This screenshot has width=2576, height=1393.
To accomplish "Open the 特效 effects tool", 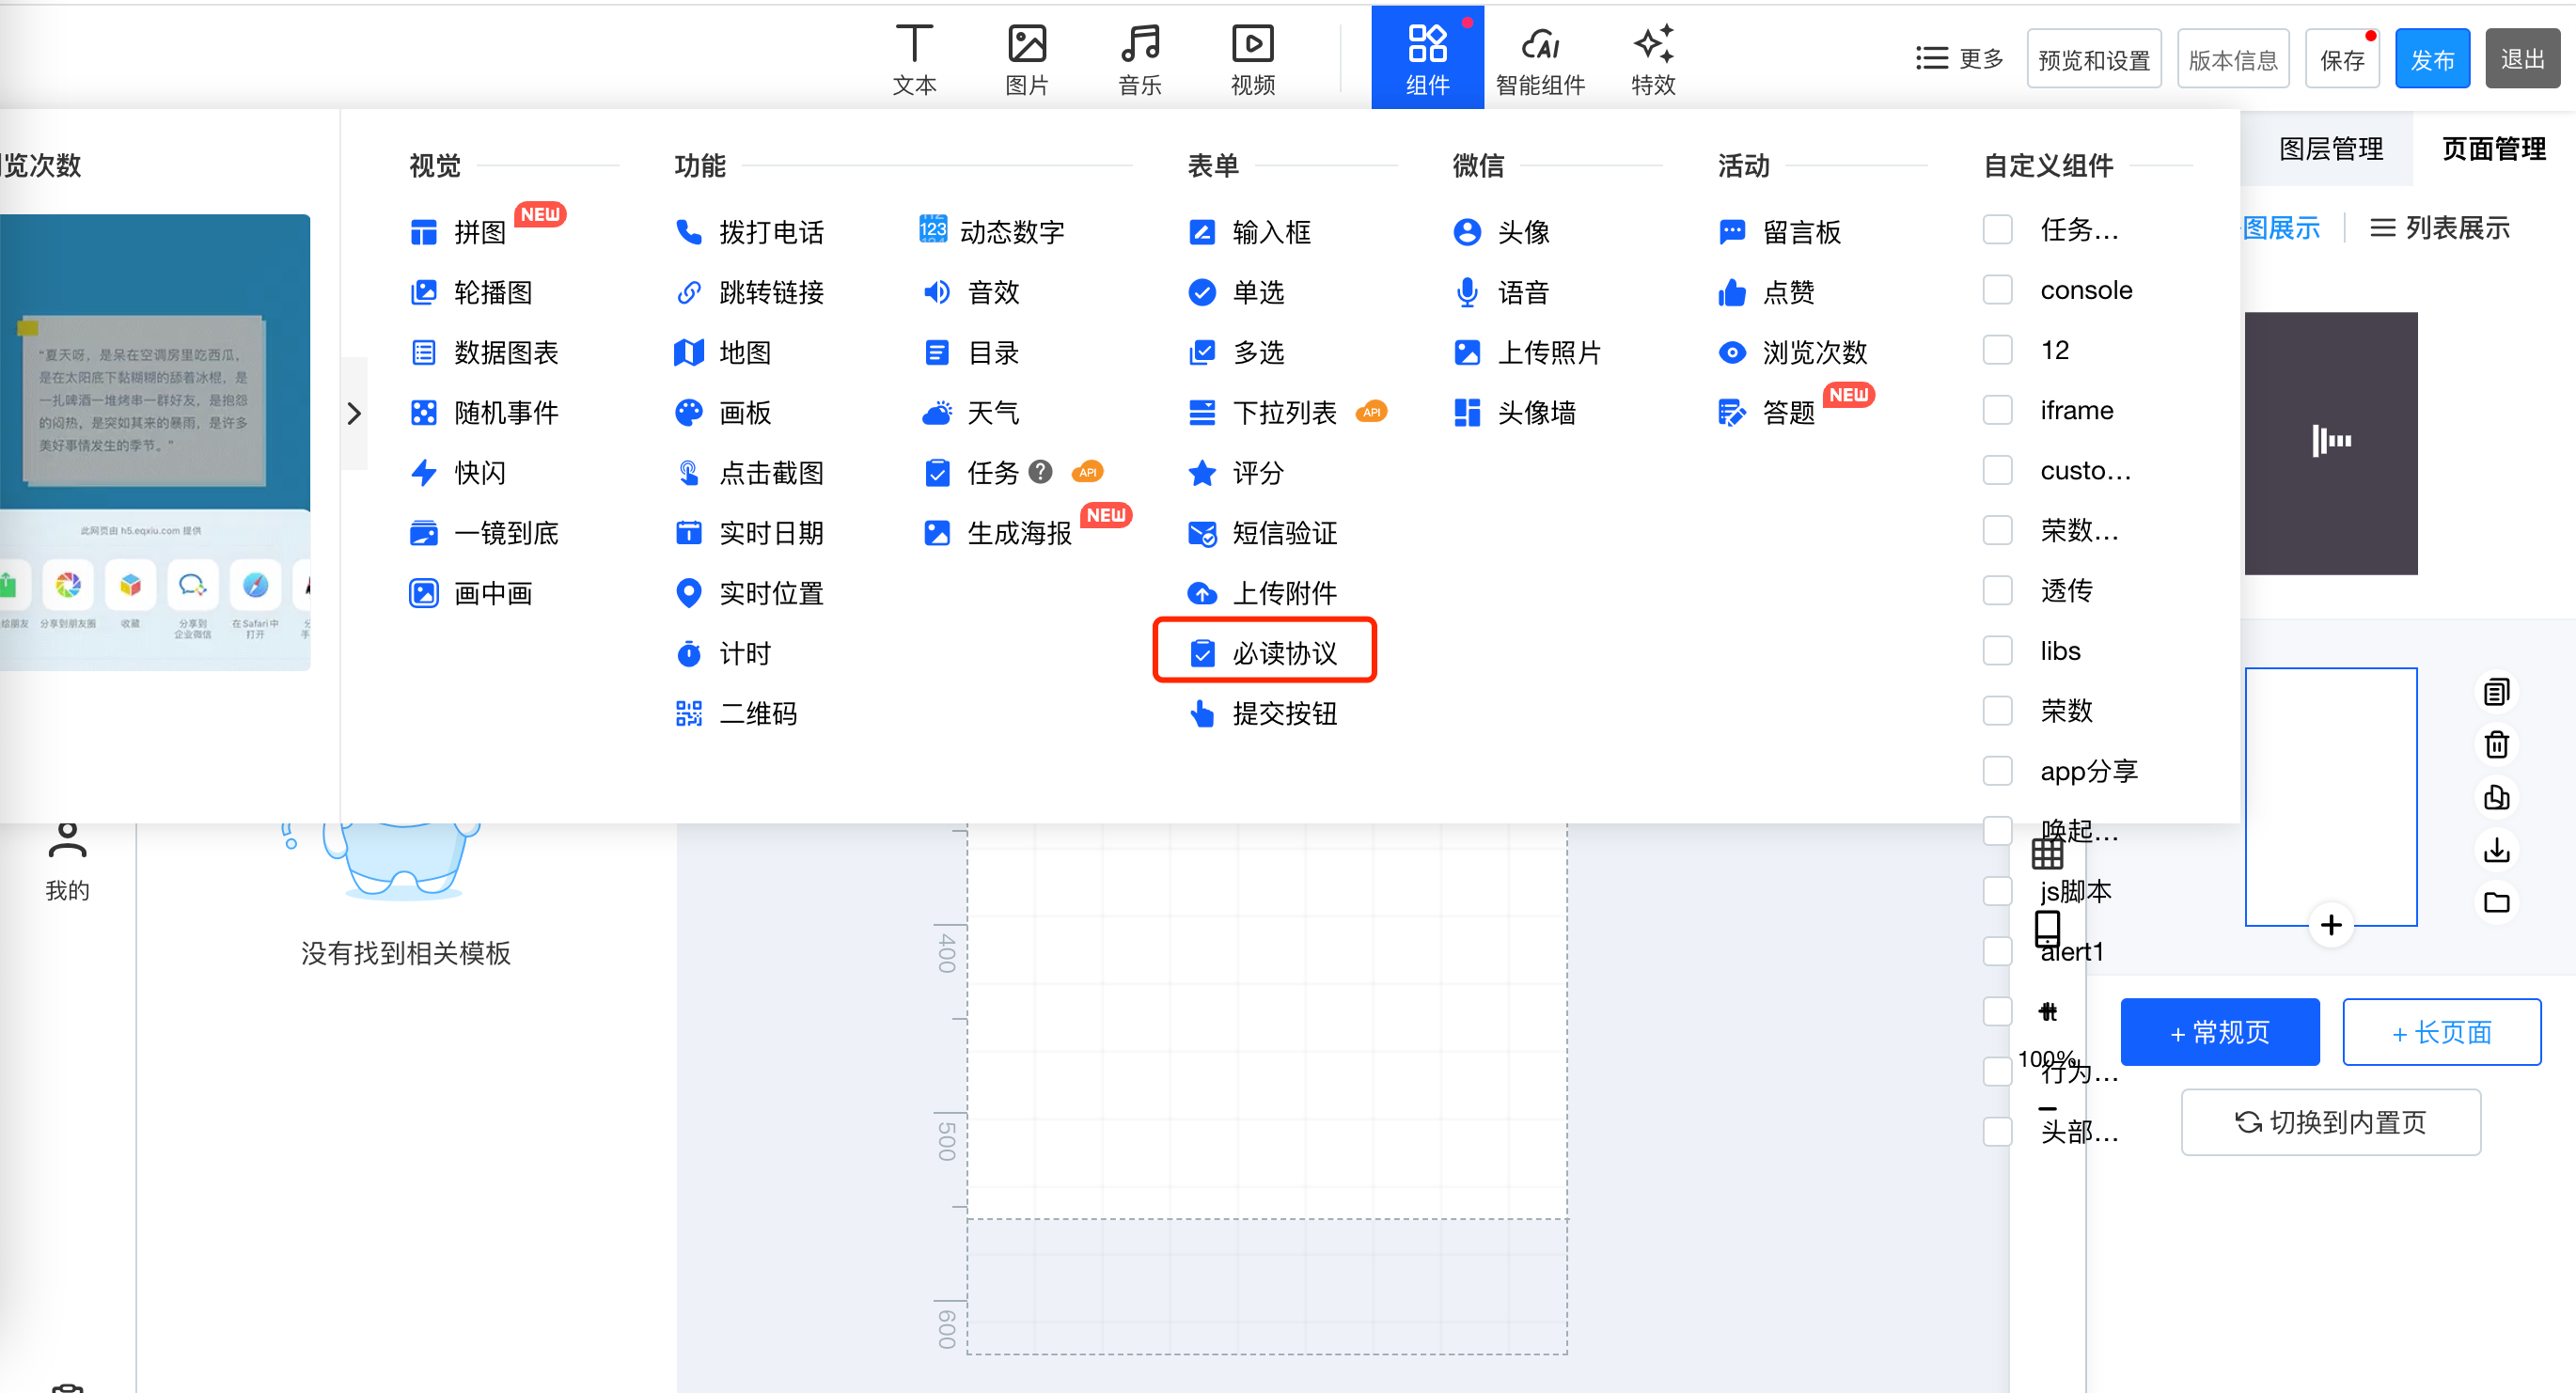I will [1653, 60].
